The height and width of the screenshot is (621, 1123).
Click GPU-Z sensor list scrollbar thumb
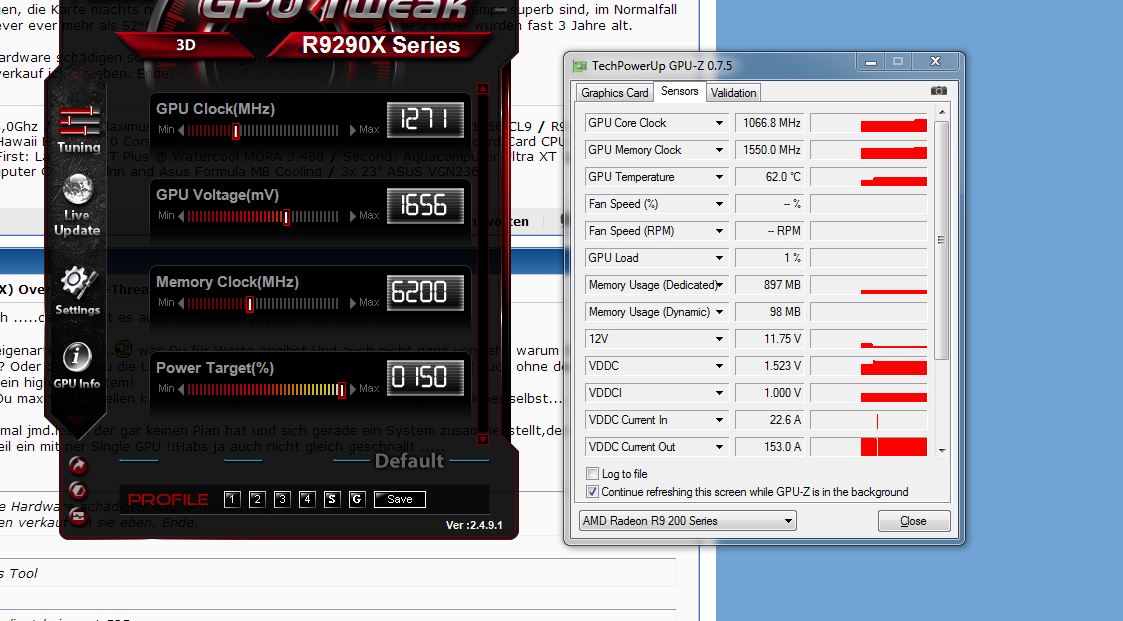click(x=942, y=240)
